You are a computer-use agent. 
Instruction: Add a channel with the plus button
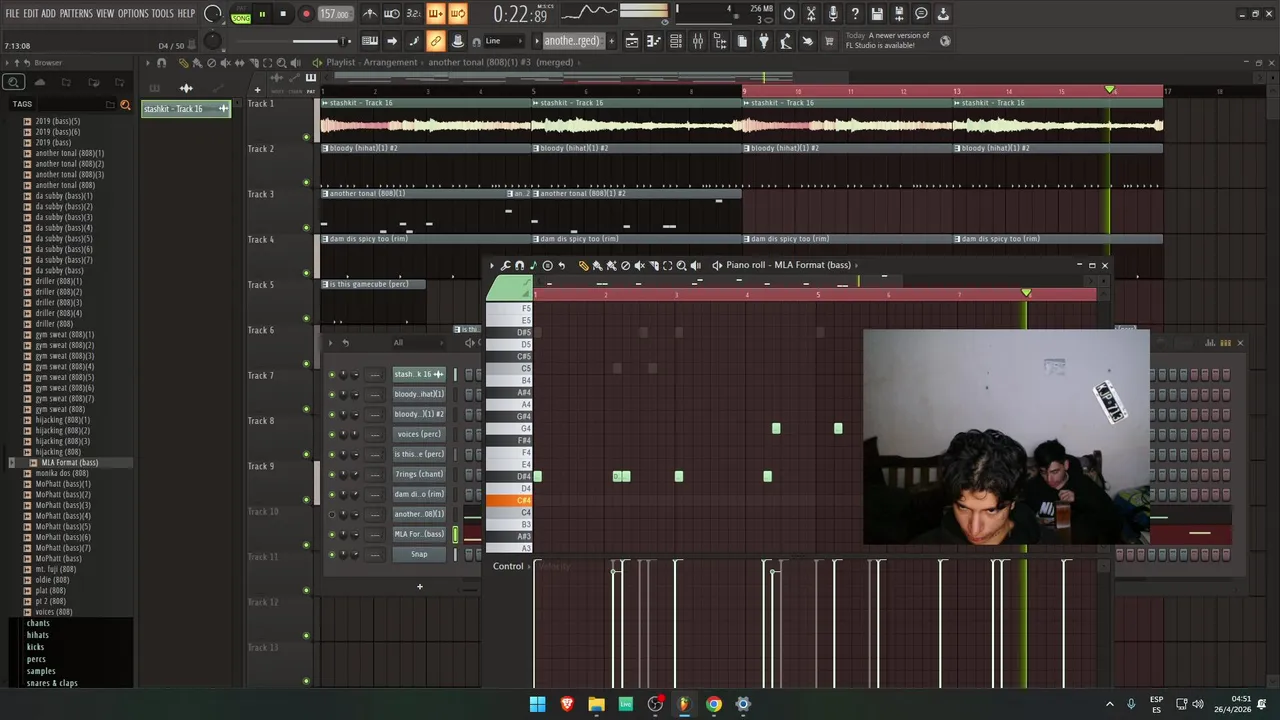420,587
